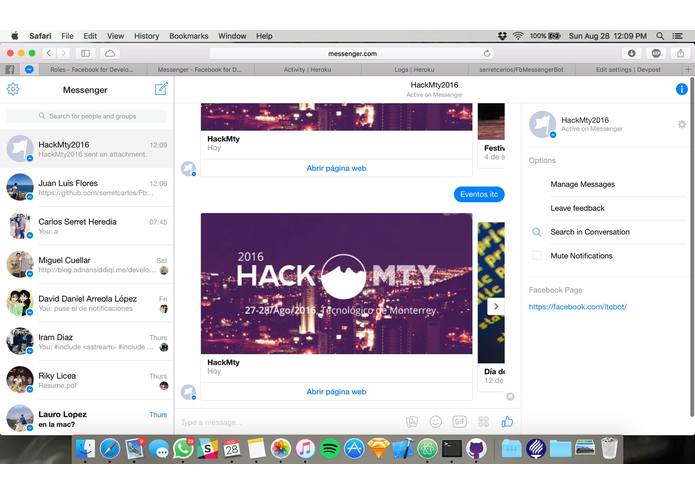Open the Bookmarks menu
Viewport: 695px width, 494px height.
pos(188,36)
